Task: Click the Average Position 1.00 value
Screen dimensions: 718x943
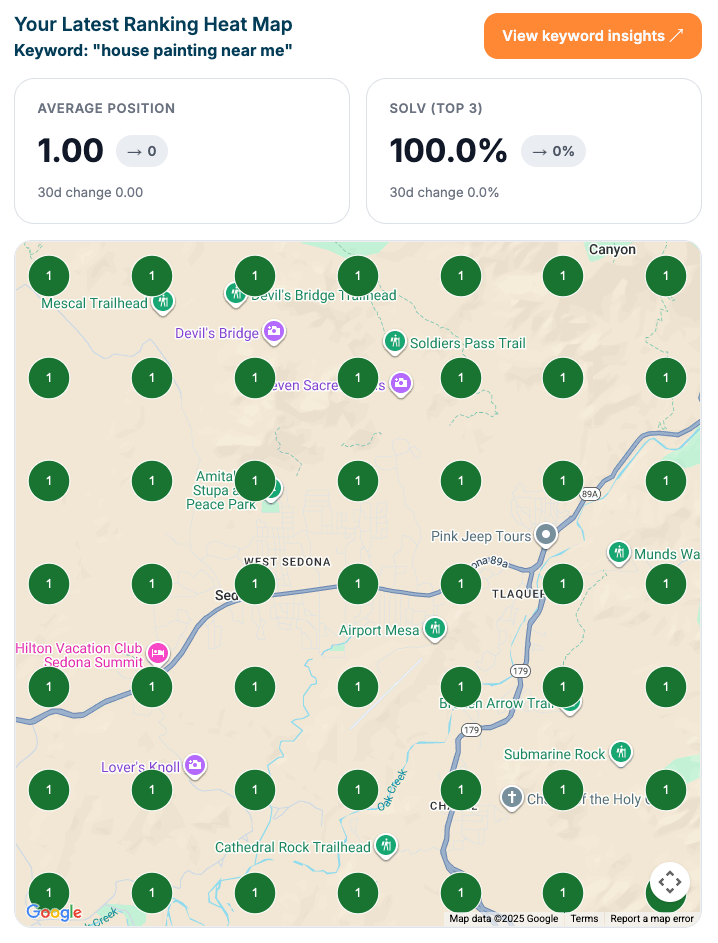Action: click(x=70, y=151)
